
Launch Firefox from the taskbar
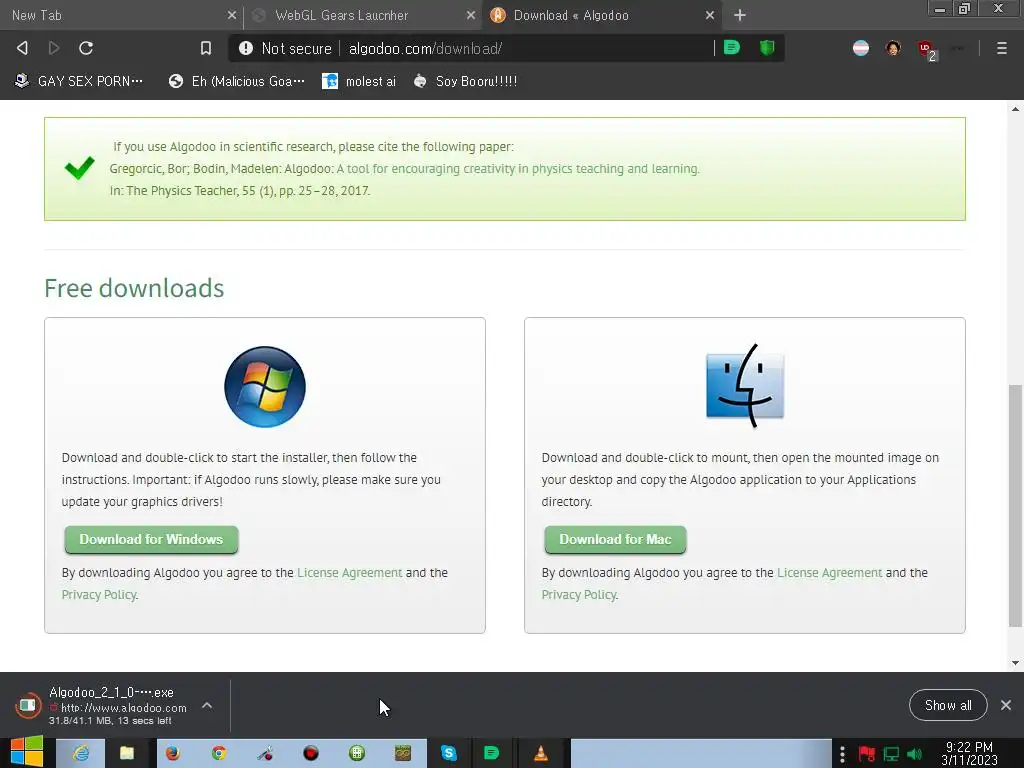click(x=173, y=753)
